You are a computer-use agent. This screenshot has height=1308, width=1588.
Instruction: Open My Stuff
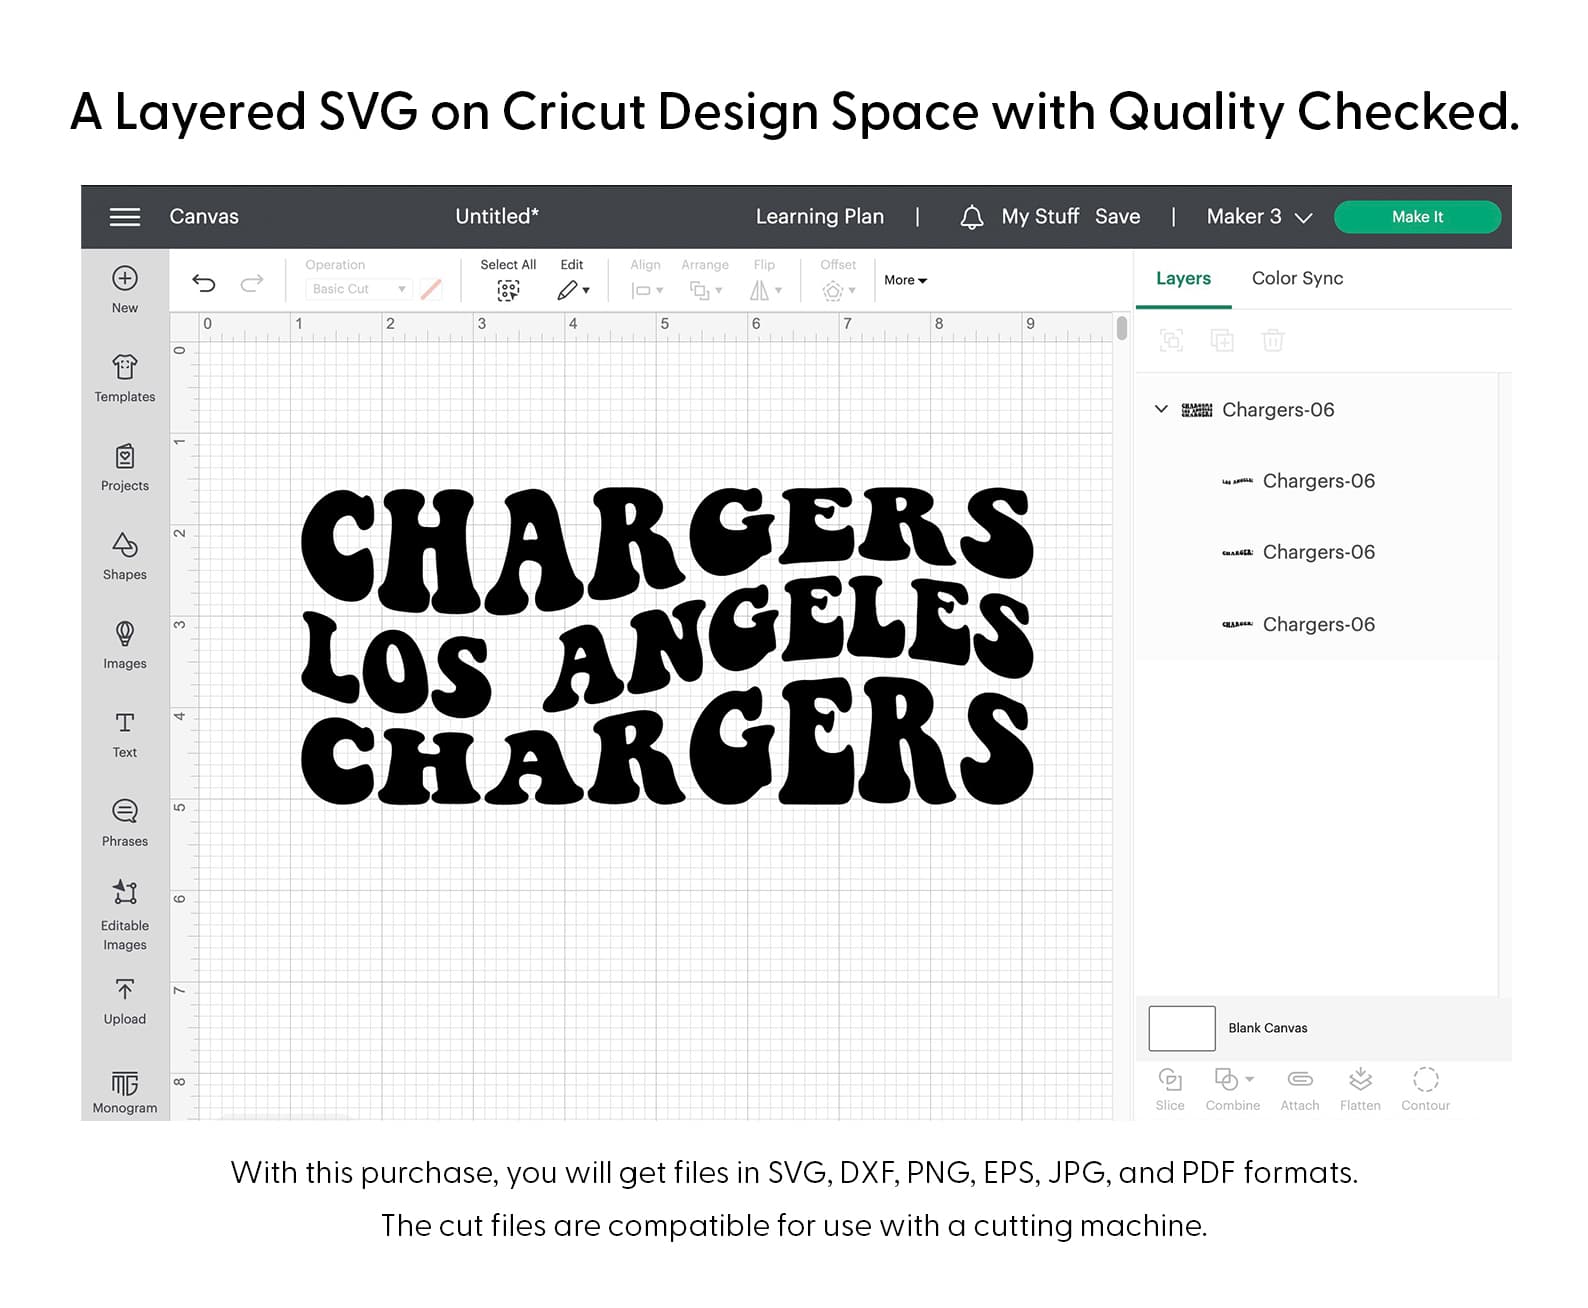(x=1040, y=216)
